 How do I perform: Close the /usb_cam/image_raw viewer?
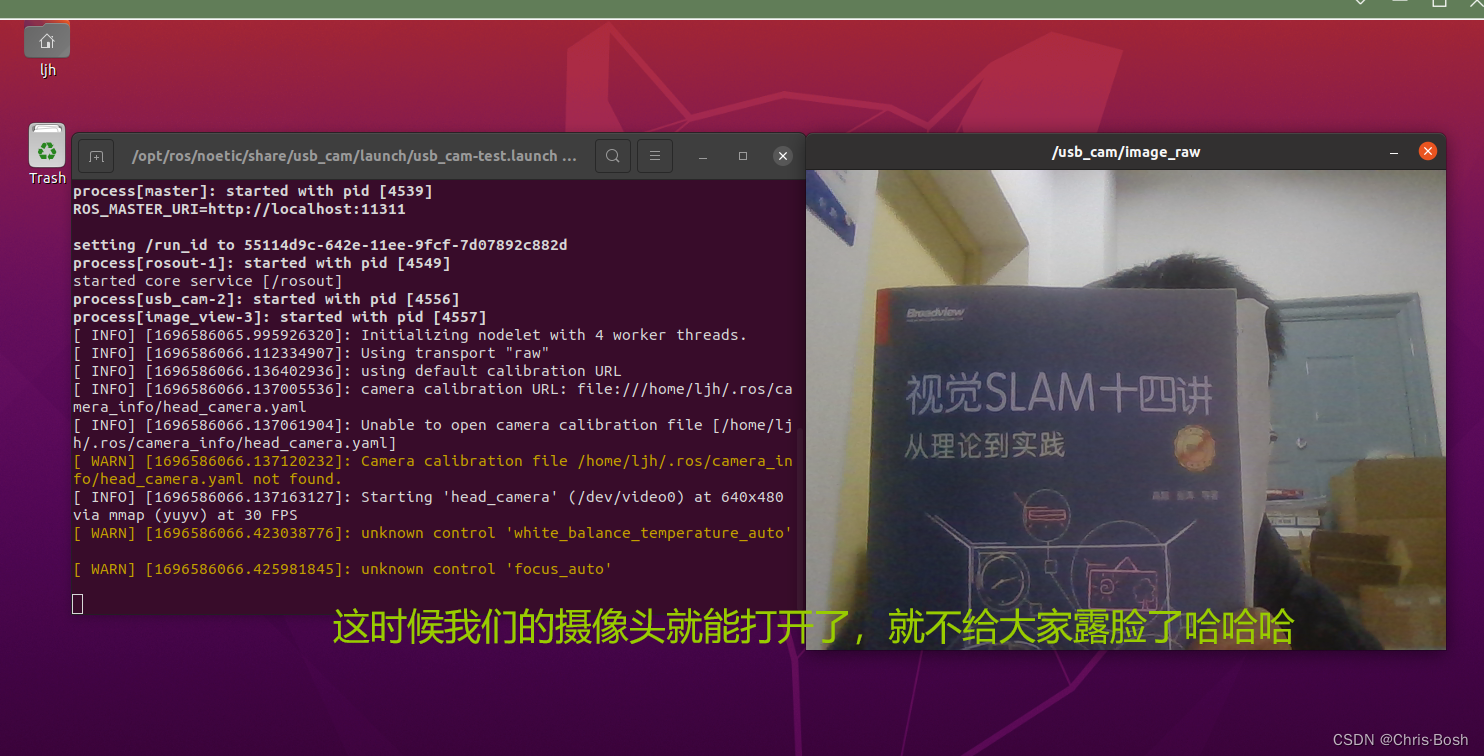[x=1427, y=151]
